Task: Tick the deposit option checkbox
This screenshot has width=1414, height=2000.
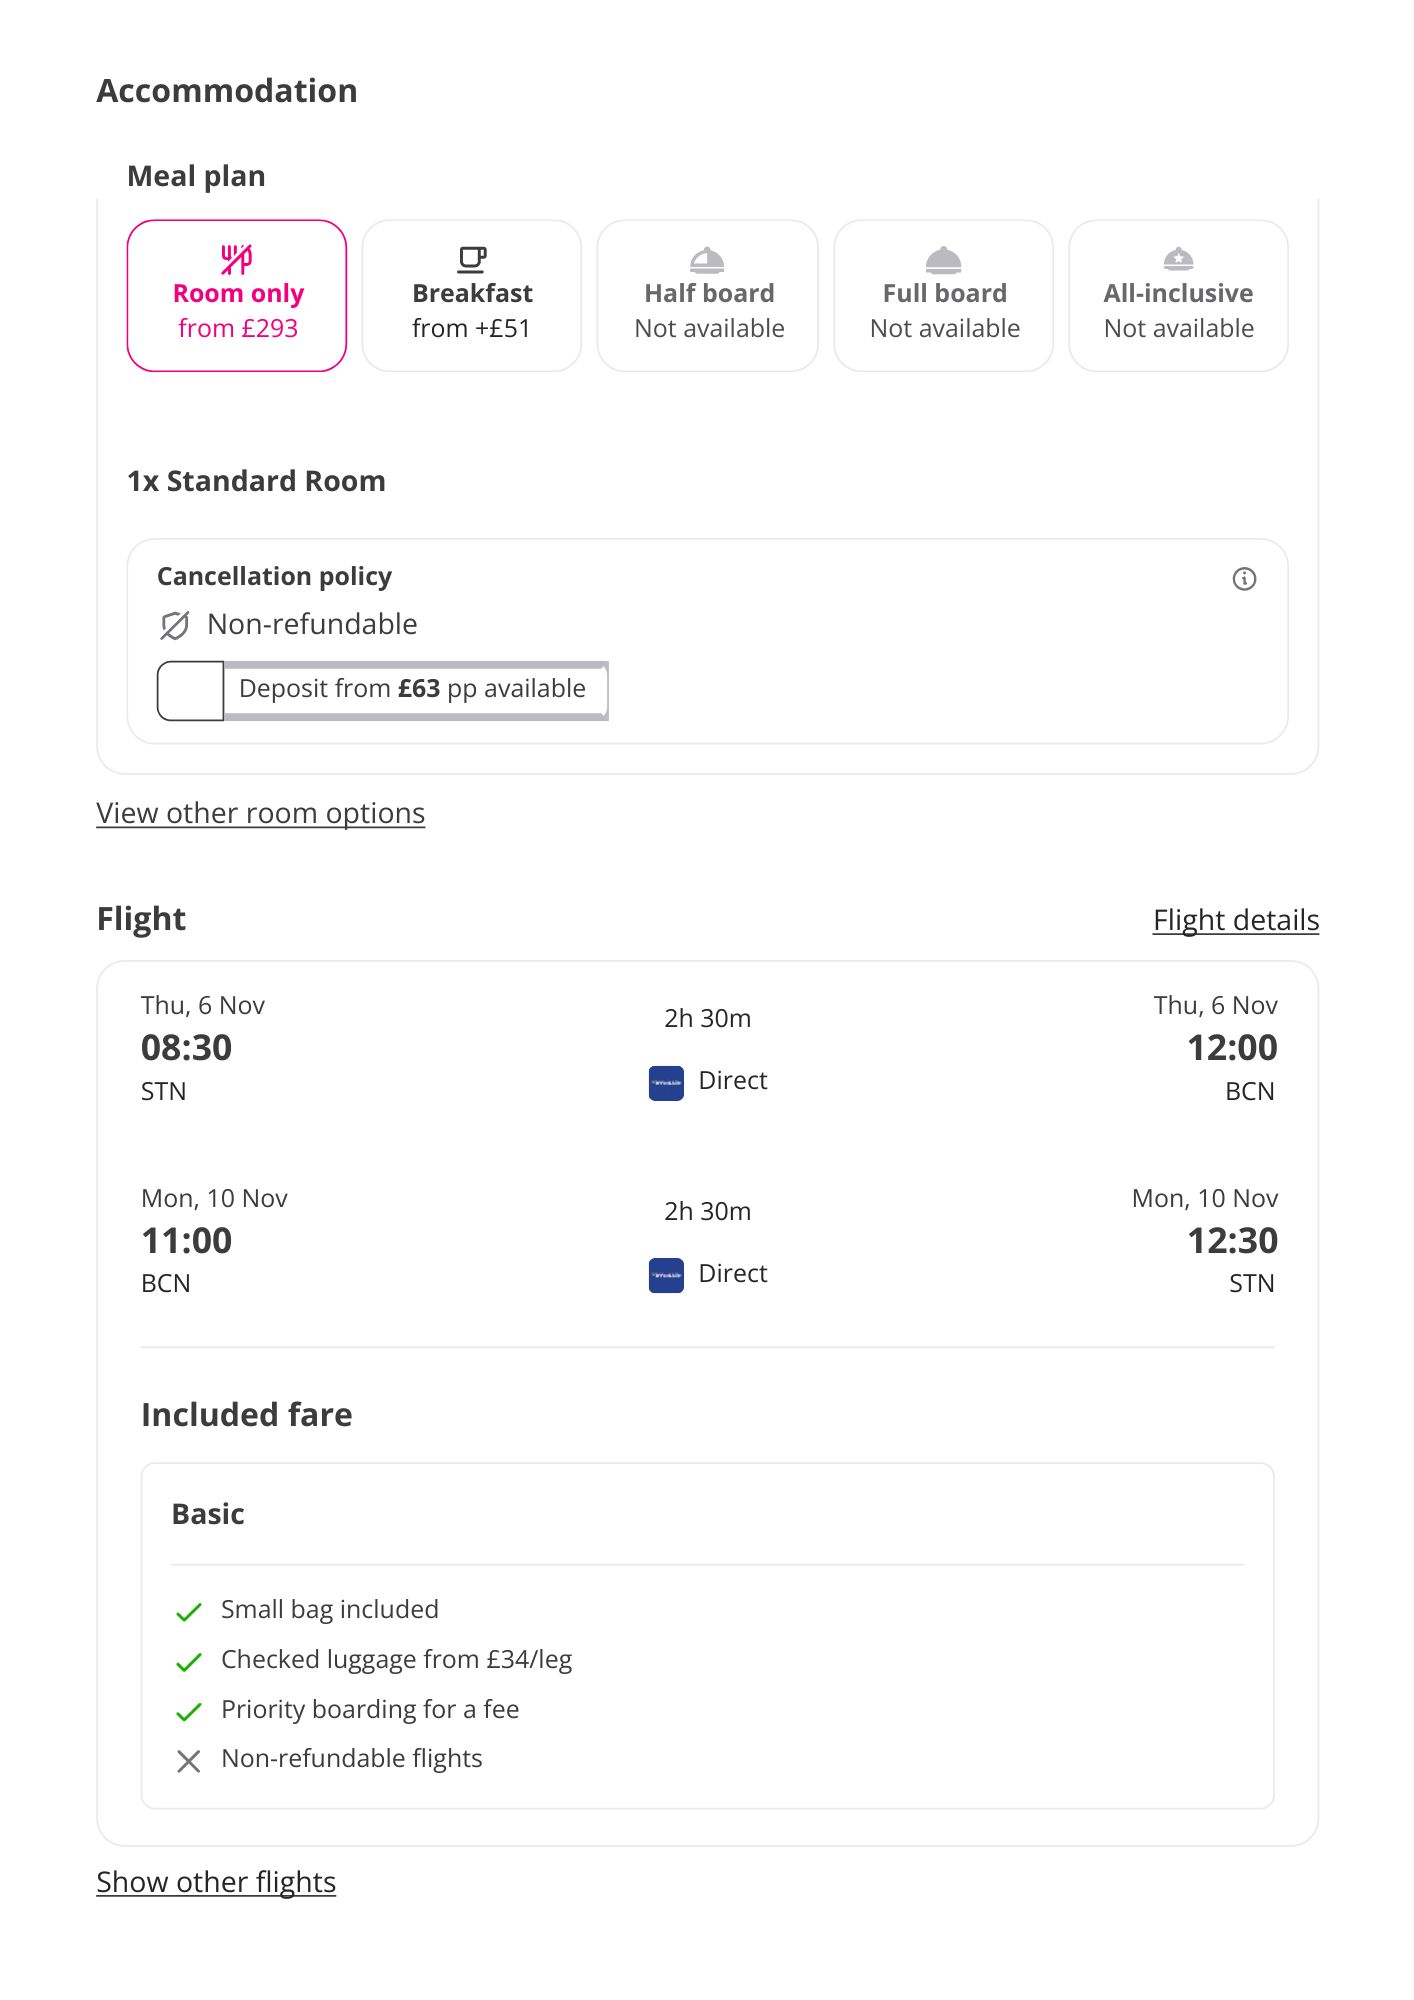Action: pyautogui.click(x=191, y=690)
